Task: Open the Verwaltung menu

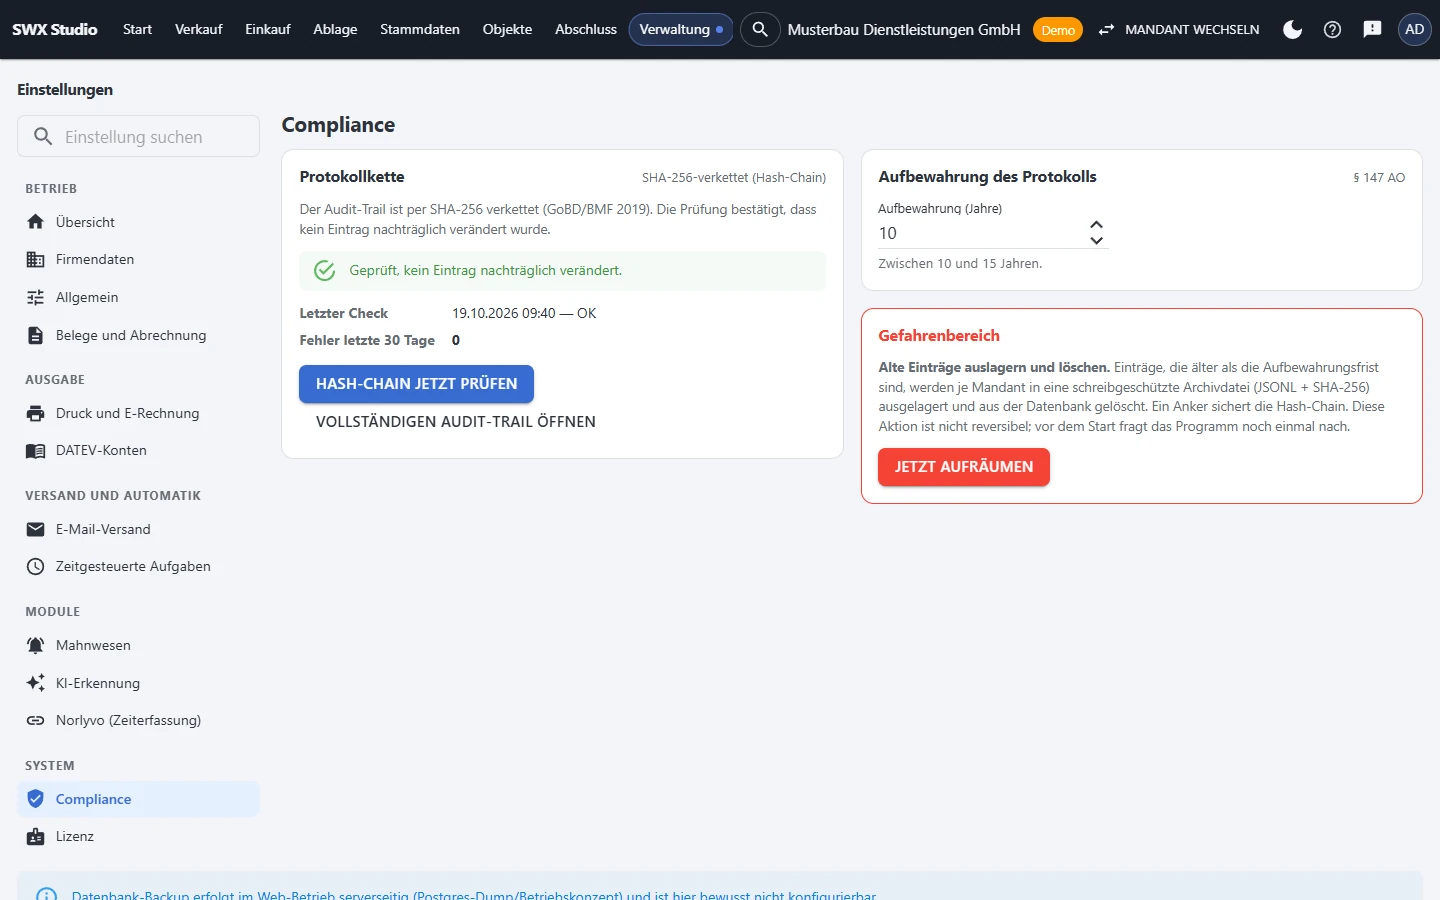Action: pos(680,29)
